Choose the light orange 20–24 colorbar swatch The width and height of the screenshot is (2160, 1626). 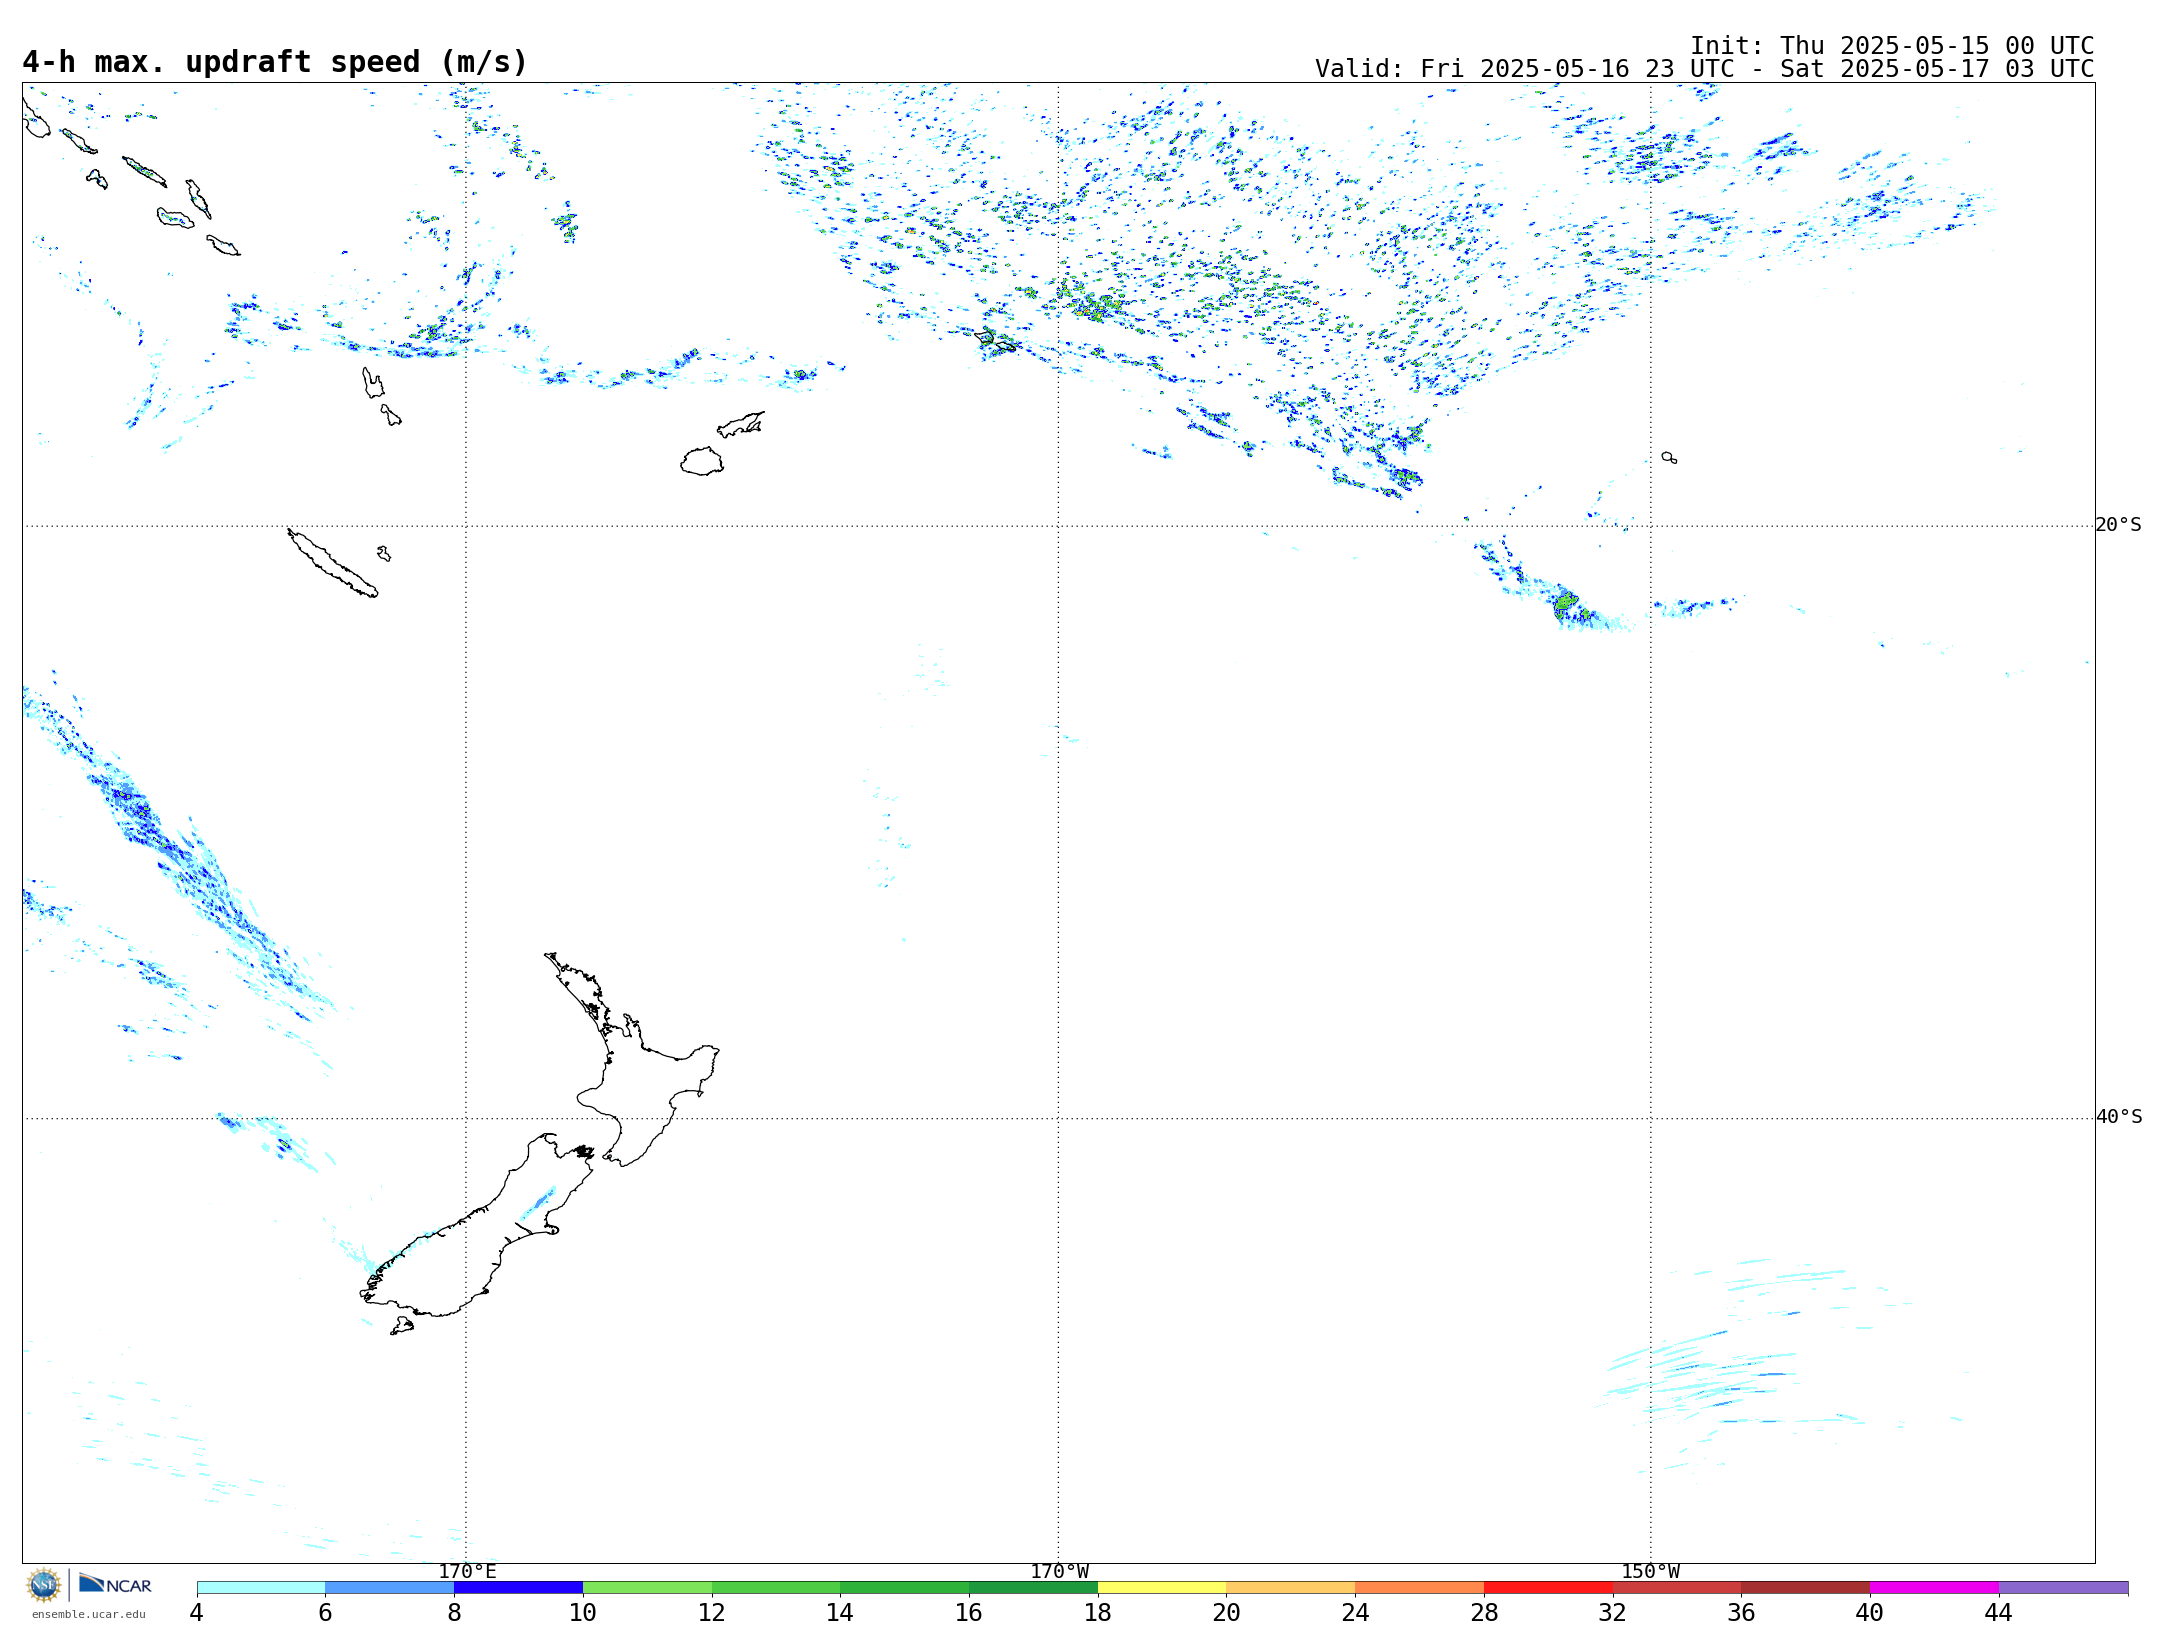[1291, 1587]
